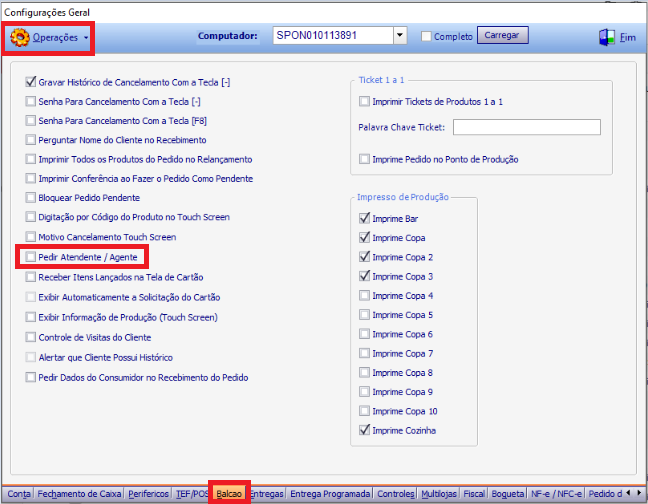
Task: Select the Balcao tab
Action: click(229, 494)
